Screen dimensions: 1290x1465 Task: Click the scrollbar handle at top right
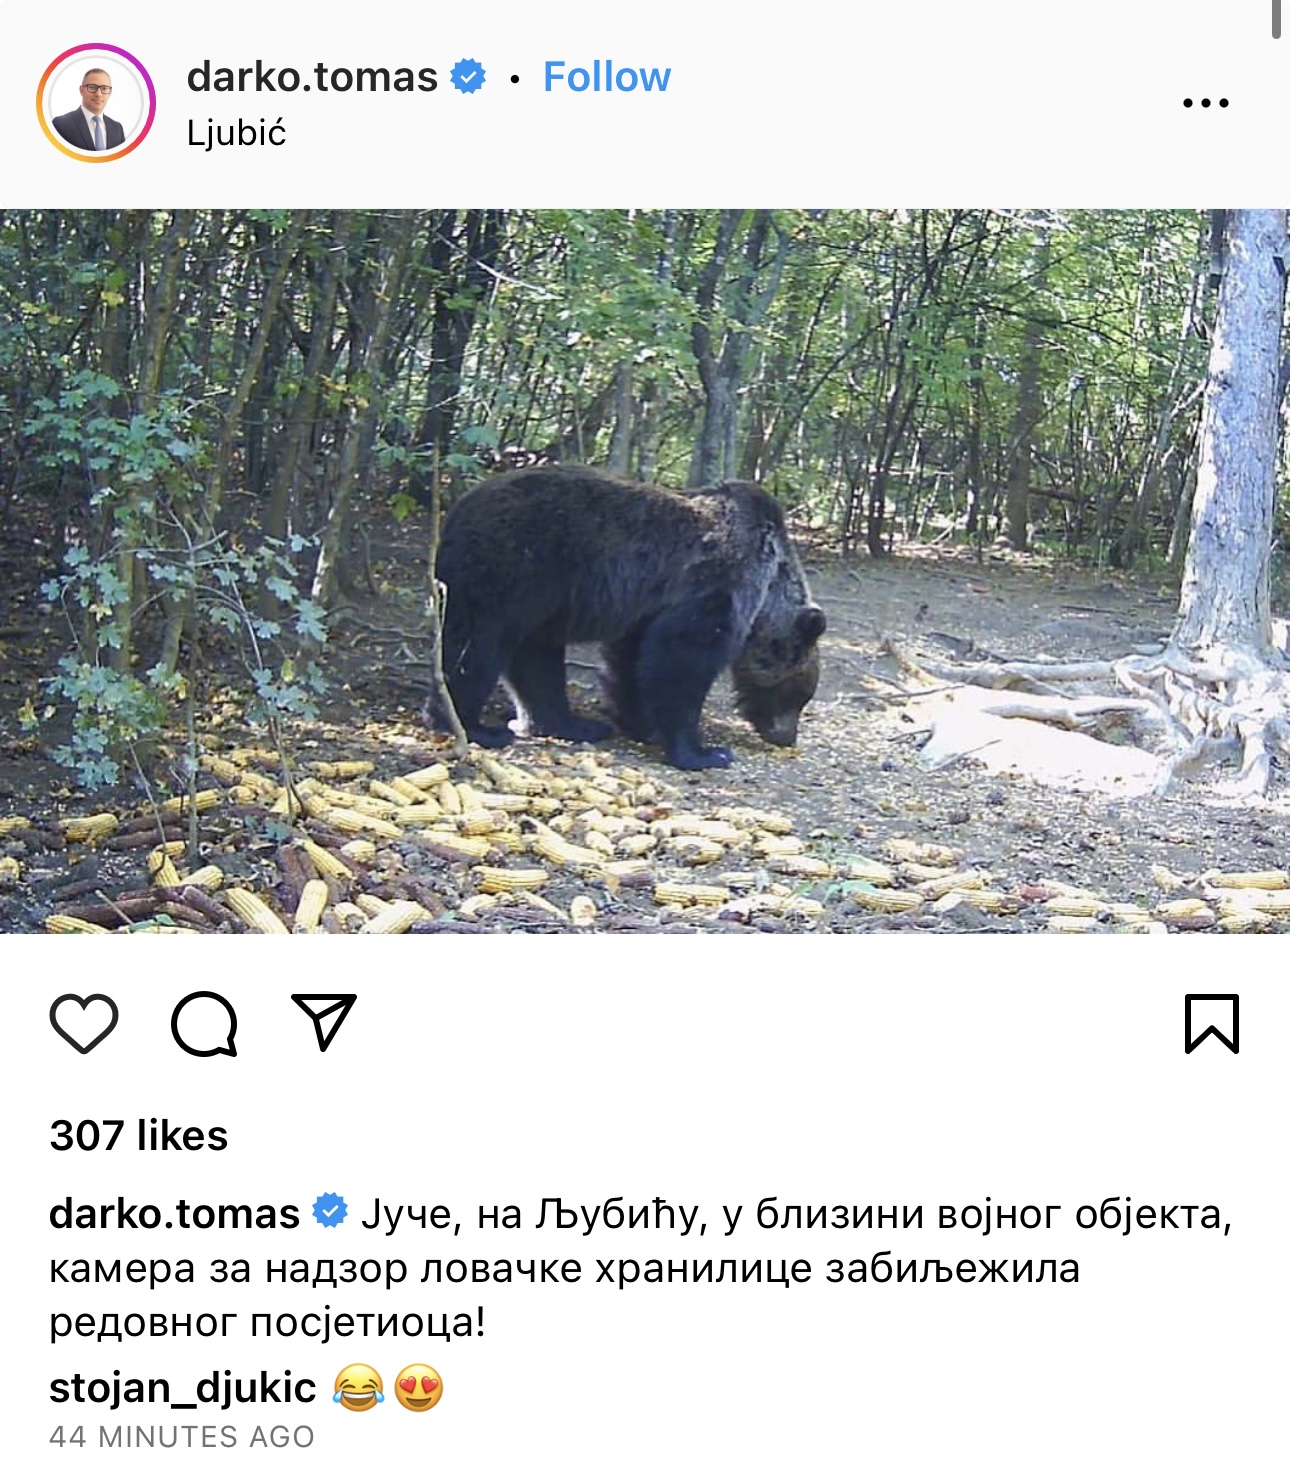(x=1277, y=18)
